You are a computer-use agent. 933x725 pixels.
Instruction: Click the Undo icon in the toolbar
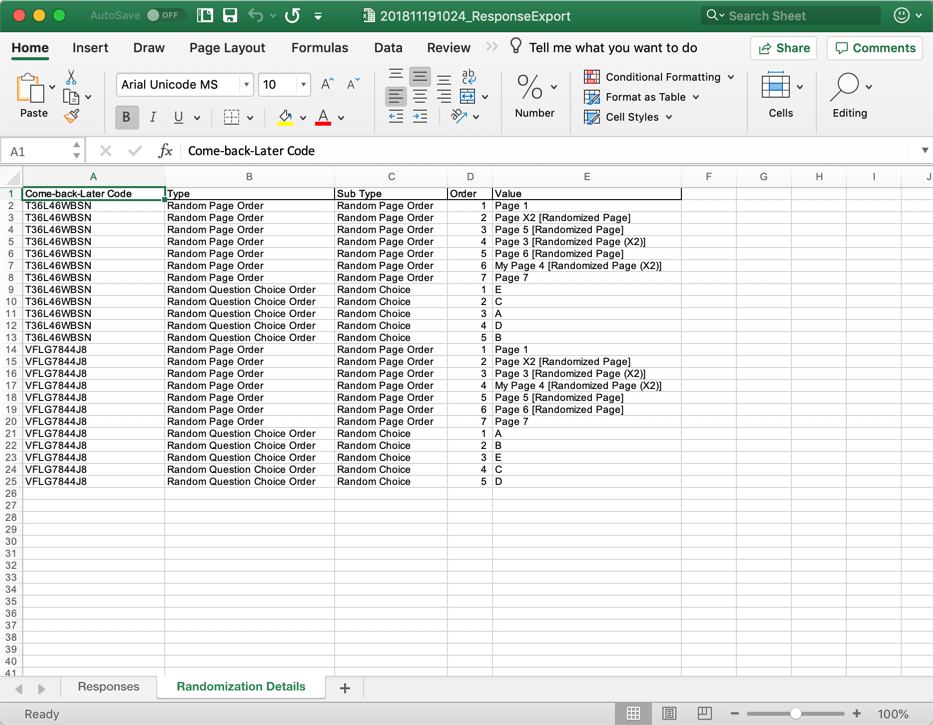coord(255,15)
